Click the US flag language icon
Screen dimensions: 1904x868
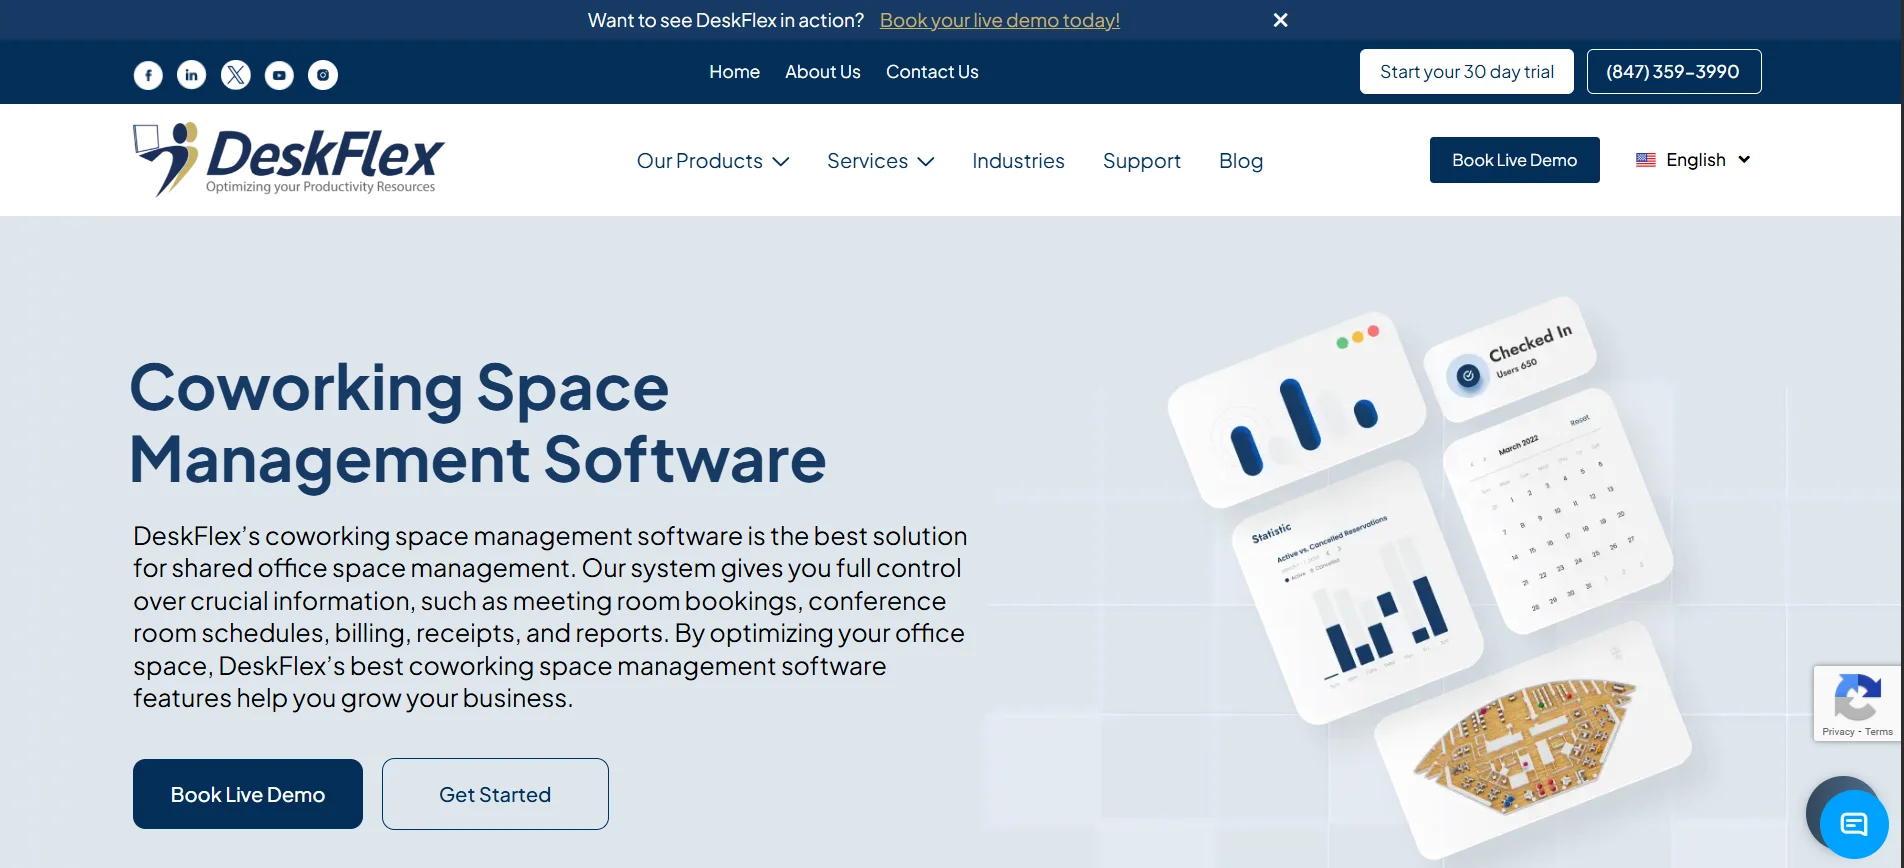[x=1646, y=160]
